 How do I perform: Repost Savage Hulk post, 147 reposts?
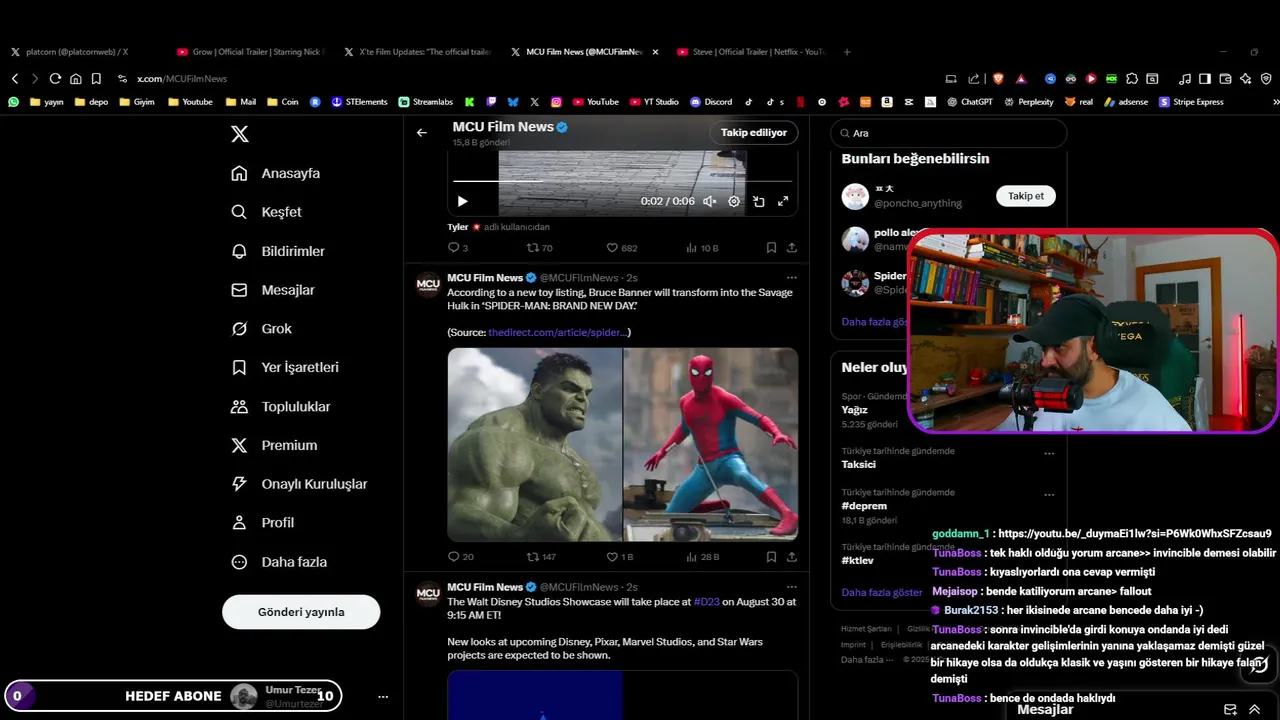coord(541,557)
